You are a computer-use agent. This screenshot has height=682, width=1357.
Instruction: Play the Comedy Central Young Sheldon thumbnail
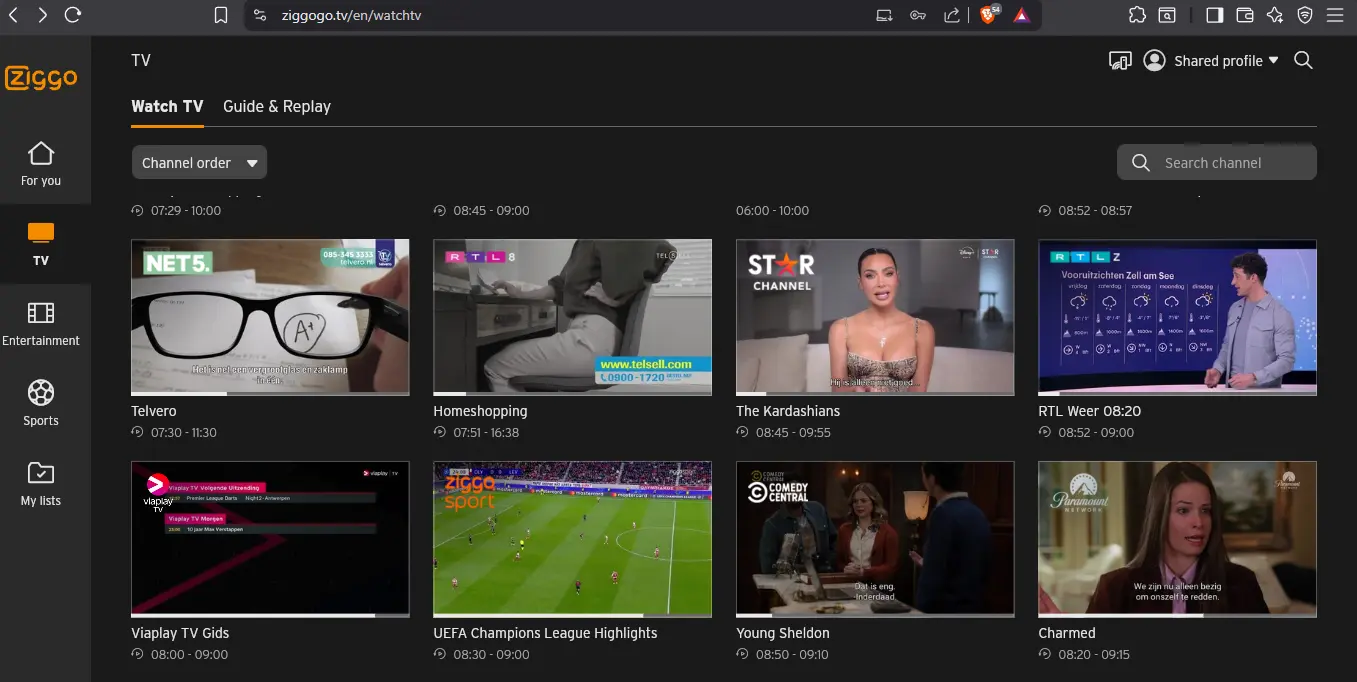875,539
